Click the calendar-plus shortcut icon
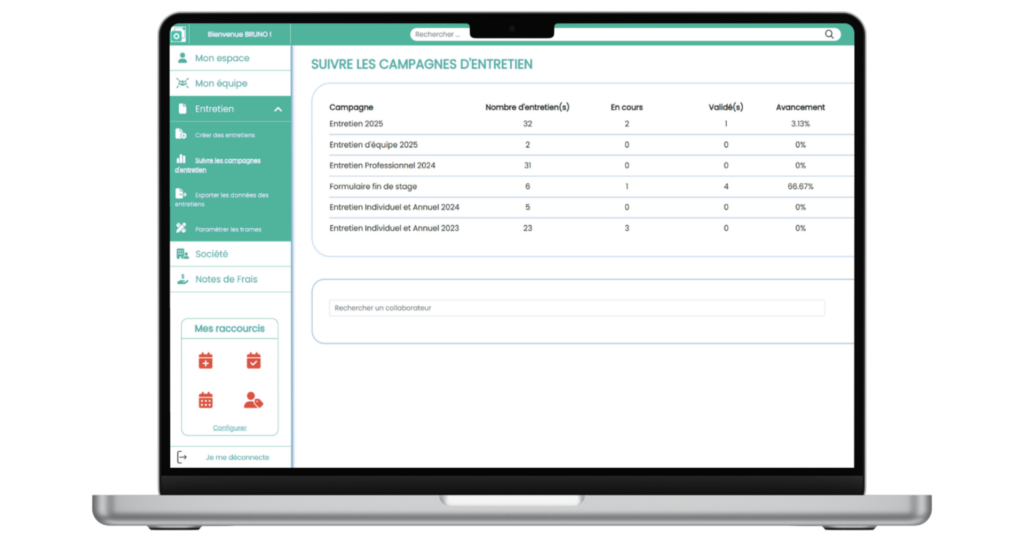The image size is (1024, 536). (x=206, y=361)
